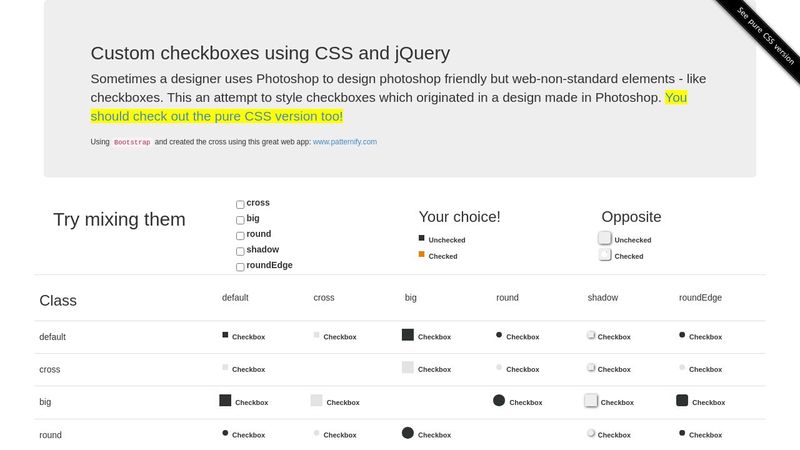800x450 pixels.
Task: Toggle the big row checkbox under roundEdge column
Action: click(x=682, y=400)
